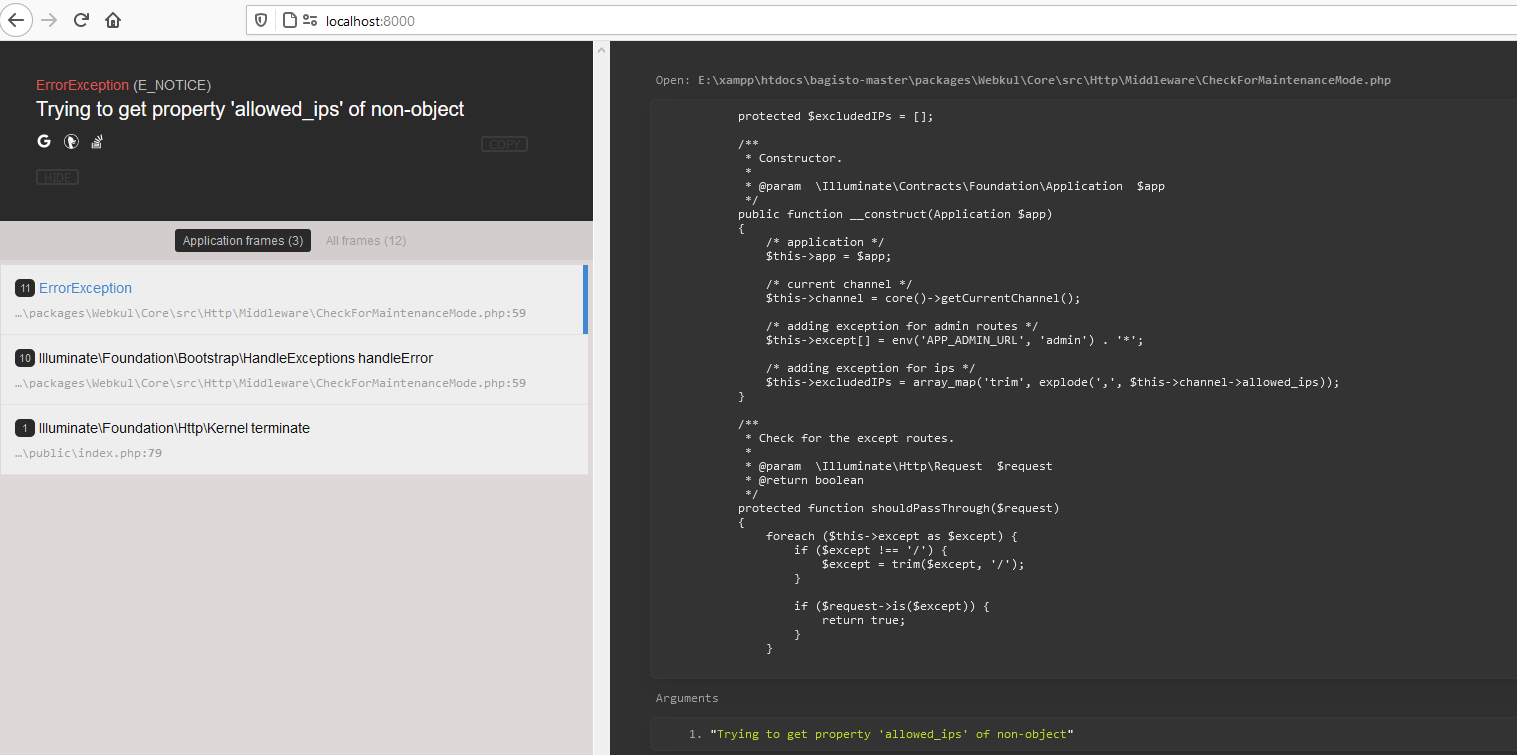Open page info icon in address bar

pos(289,20)
